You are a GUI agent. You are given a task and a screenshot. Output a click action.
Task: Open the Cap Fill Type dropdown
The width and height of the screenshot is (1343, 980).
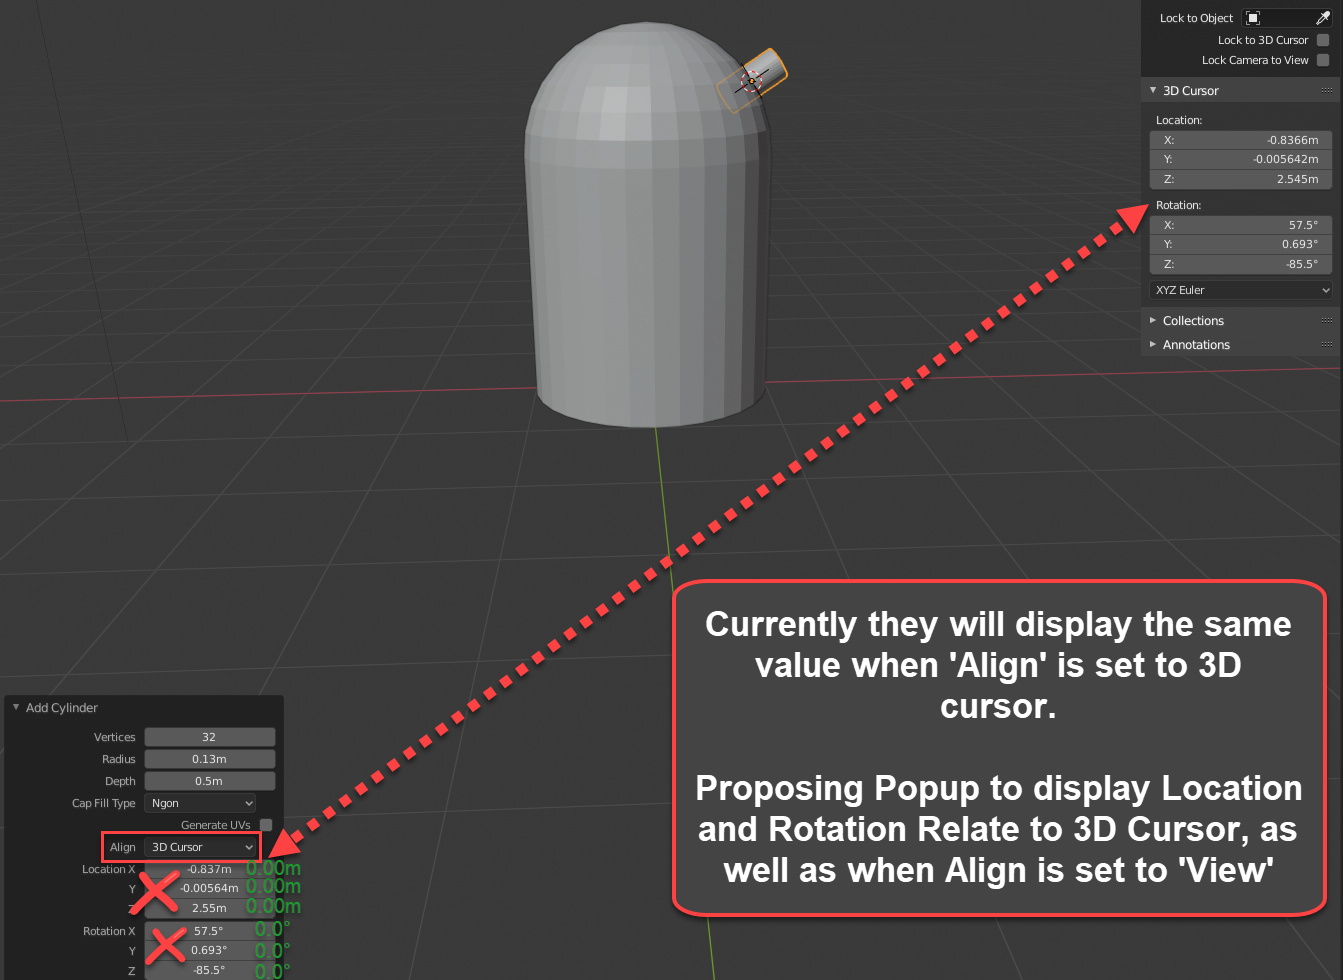pyautogui.click(x=201, y=803)
